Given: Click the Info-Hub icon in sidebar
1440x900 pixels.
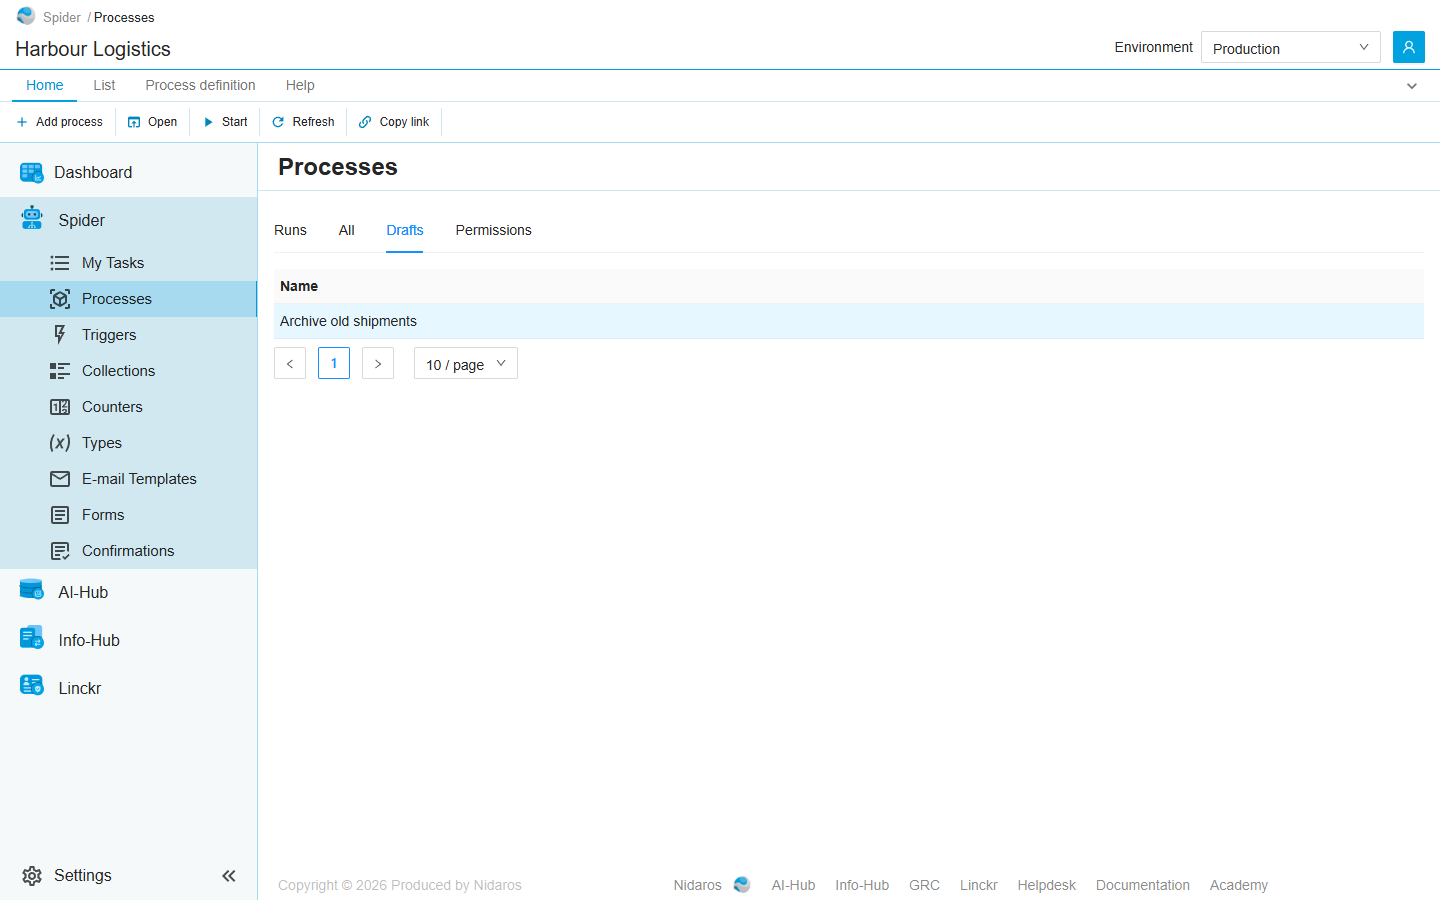Looking at the screenshot, I should [x=32, y=637].
